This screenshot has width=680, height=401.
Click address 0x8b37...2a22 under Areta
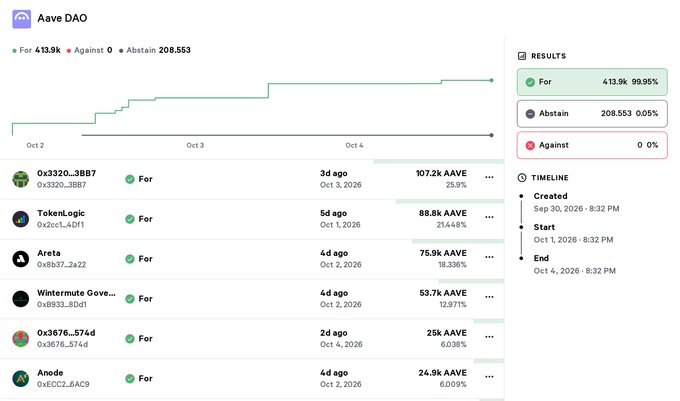click(62, 265)
